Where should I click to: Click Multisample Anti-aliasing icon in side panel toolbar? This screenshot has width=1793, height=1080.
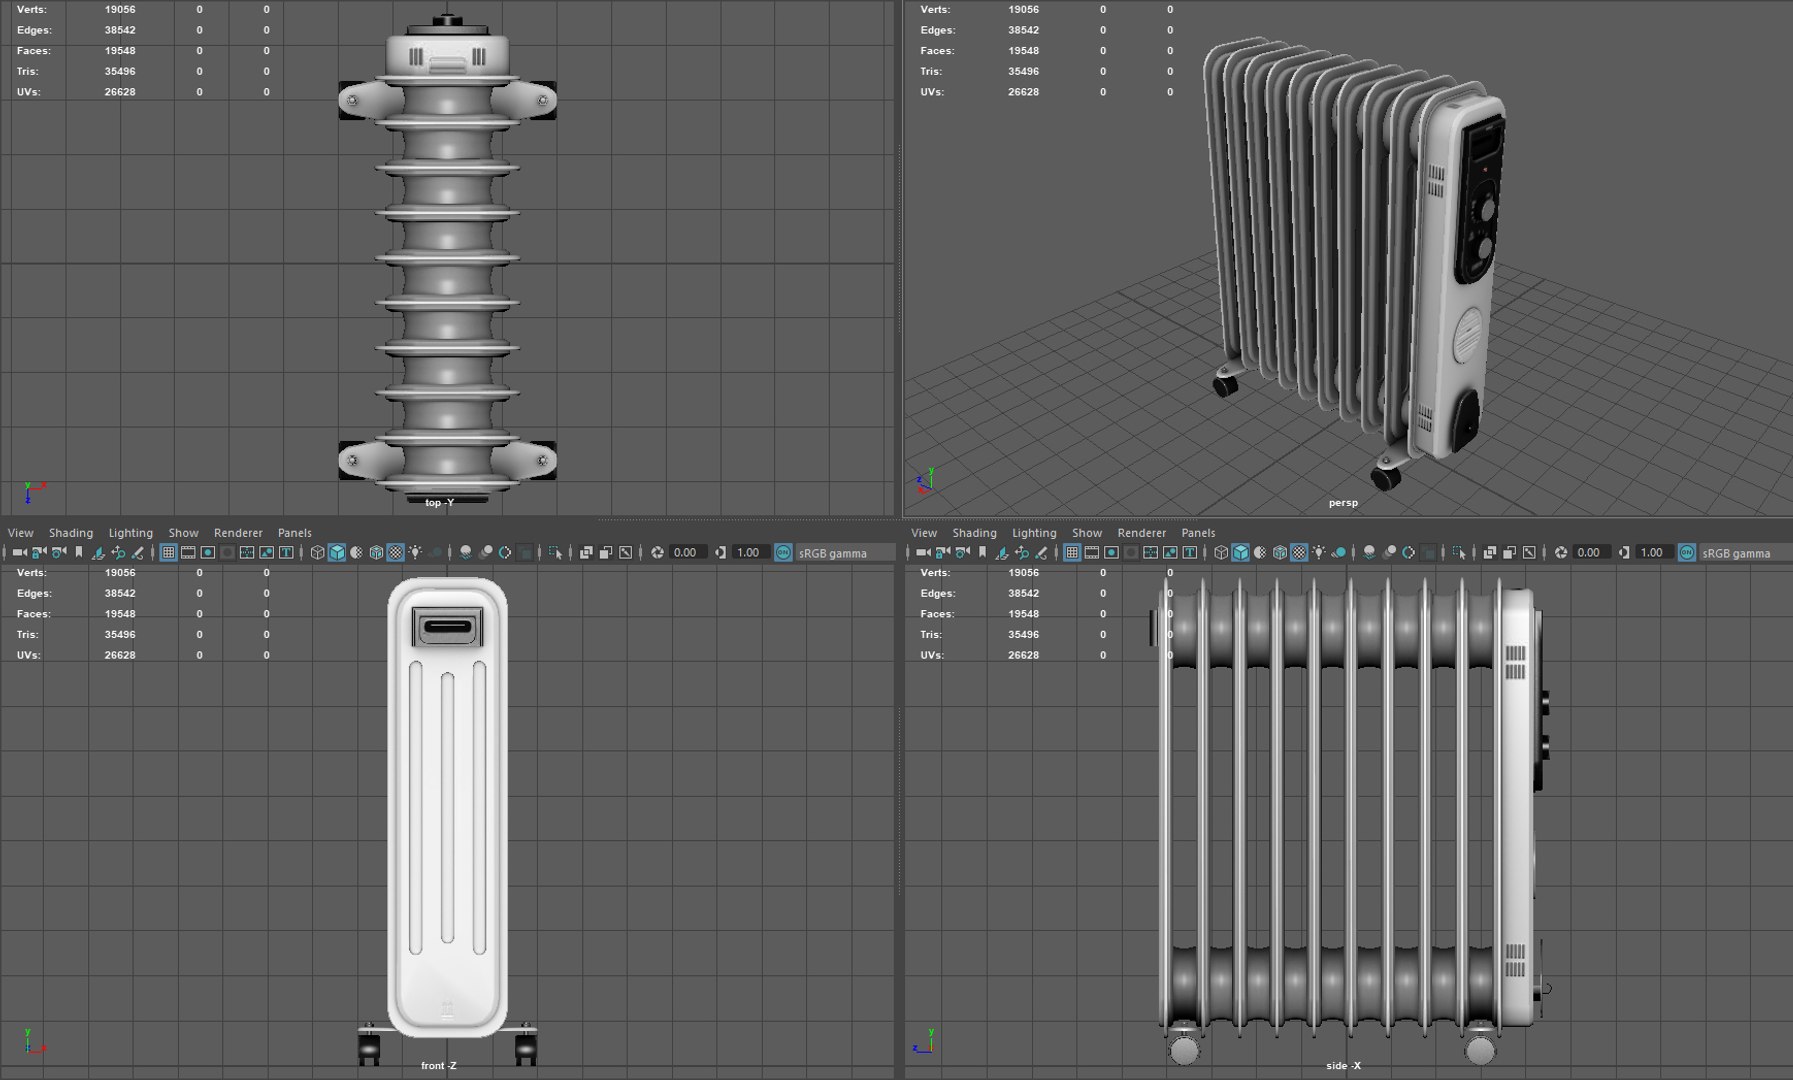point(1408,552)
